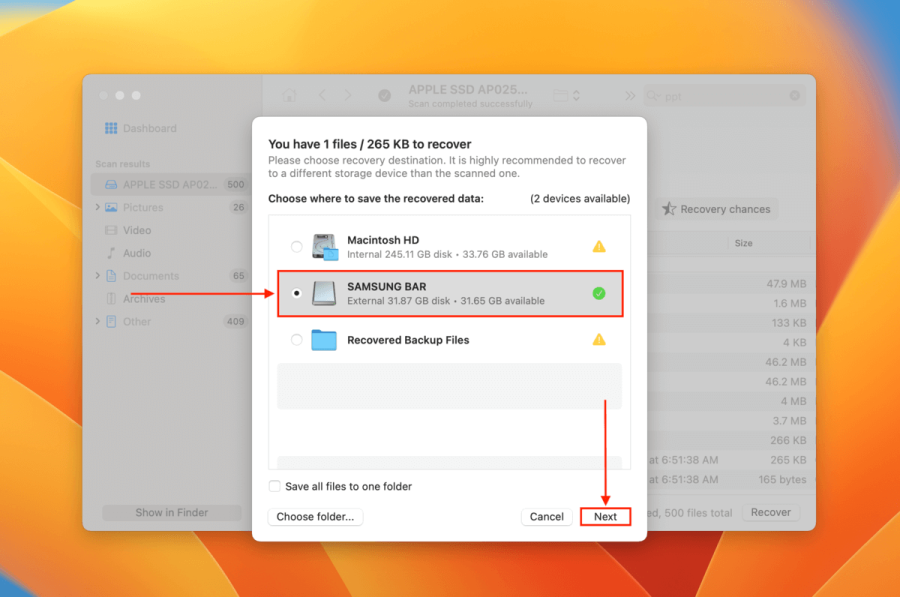The width and height of the screenshot is (900, 597).
Task: Click the green checkmark on SAMSUNG BAR
Action: click(599, 293)
